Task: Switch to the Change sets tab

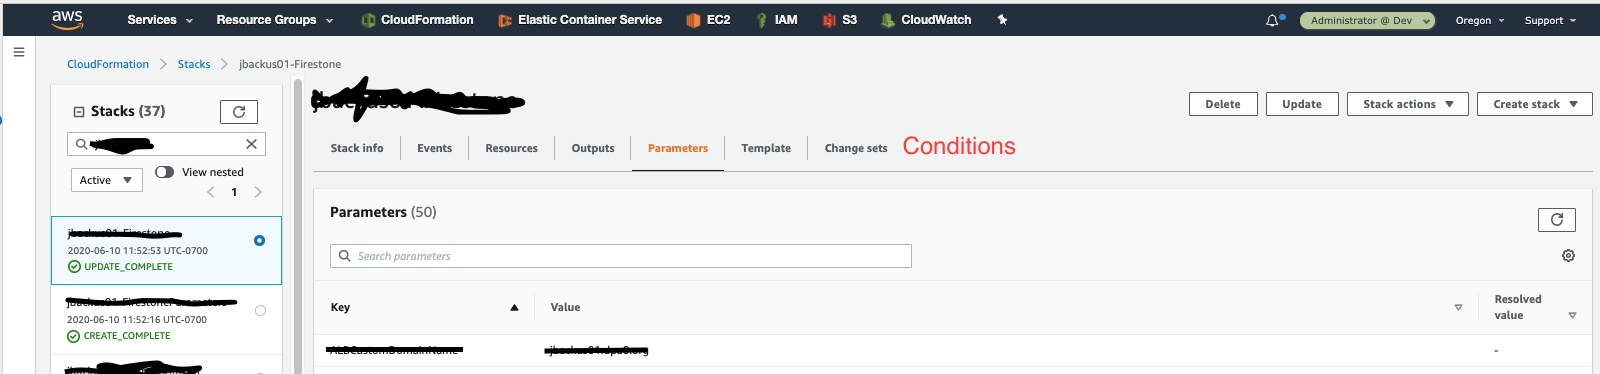Action: click(856, 148)
